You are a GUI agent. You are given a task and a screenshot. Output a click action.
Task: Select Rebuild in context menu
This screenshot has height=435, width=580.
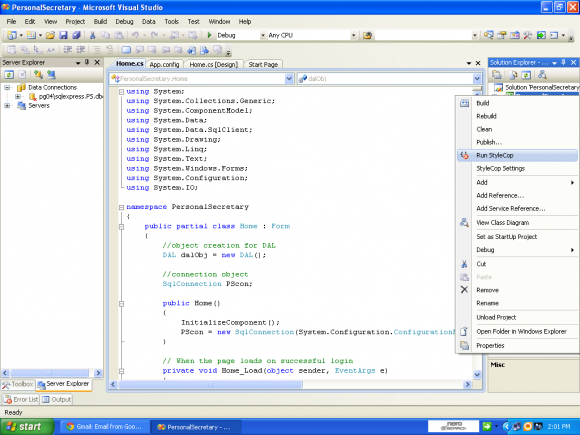tap(517, 116)
